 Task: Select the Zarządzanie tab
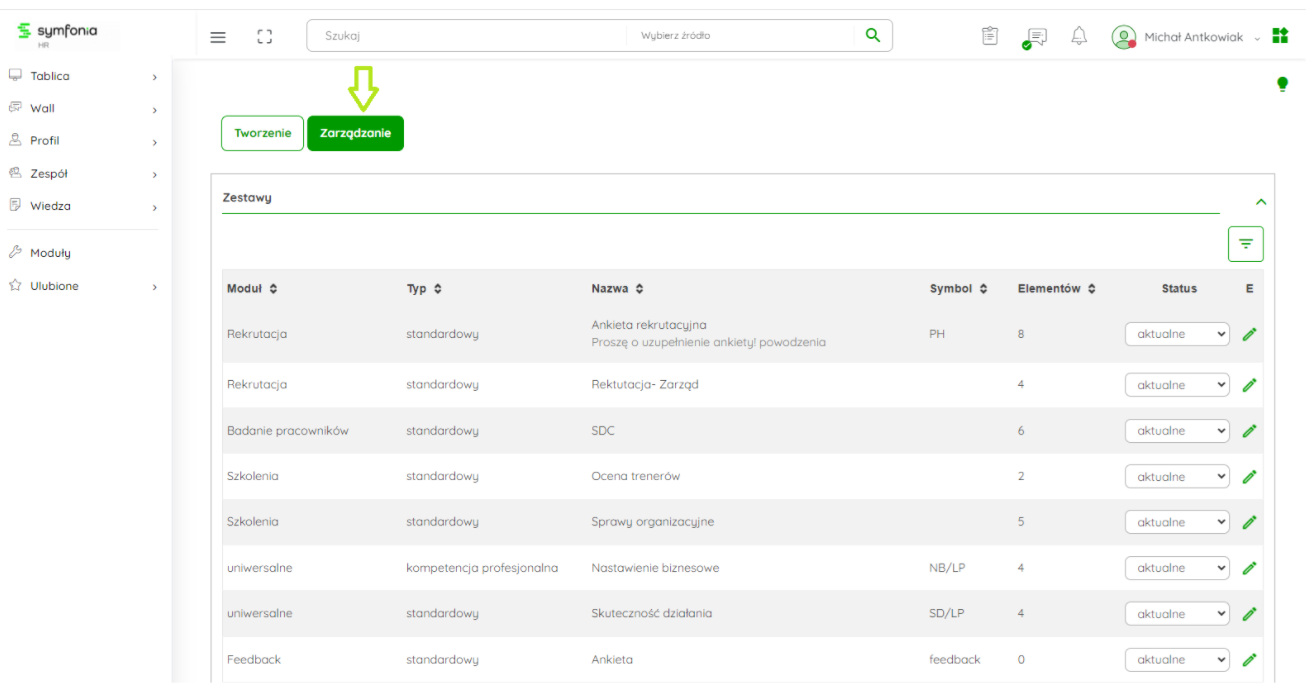[x=355, y=133]
